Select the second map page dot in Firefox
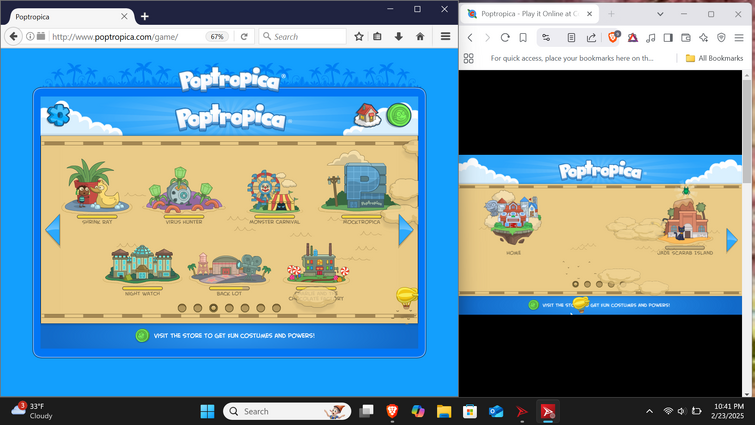This screenshot has width=755, height=425. tap(198, 308)
